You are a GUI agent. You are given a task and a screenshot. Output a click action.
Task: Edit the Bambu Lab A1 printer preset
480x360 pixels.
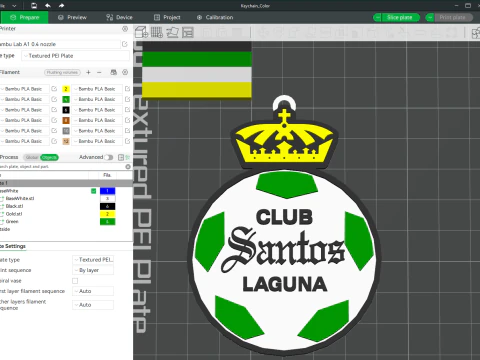pos(125,44)
